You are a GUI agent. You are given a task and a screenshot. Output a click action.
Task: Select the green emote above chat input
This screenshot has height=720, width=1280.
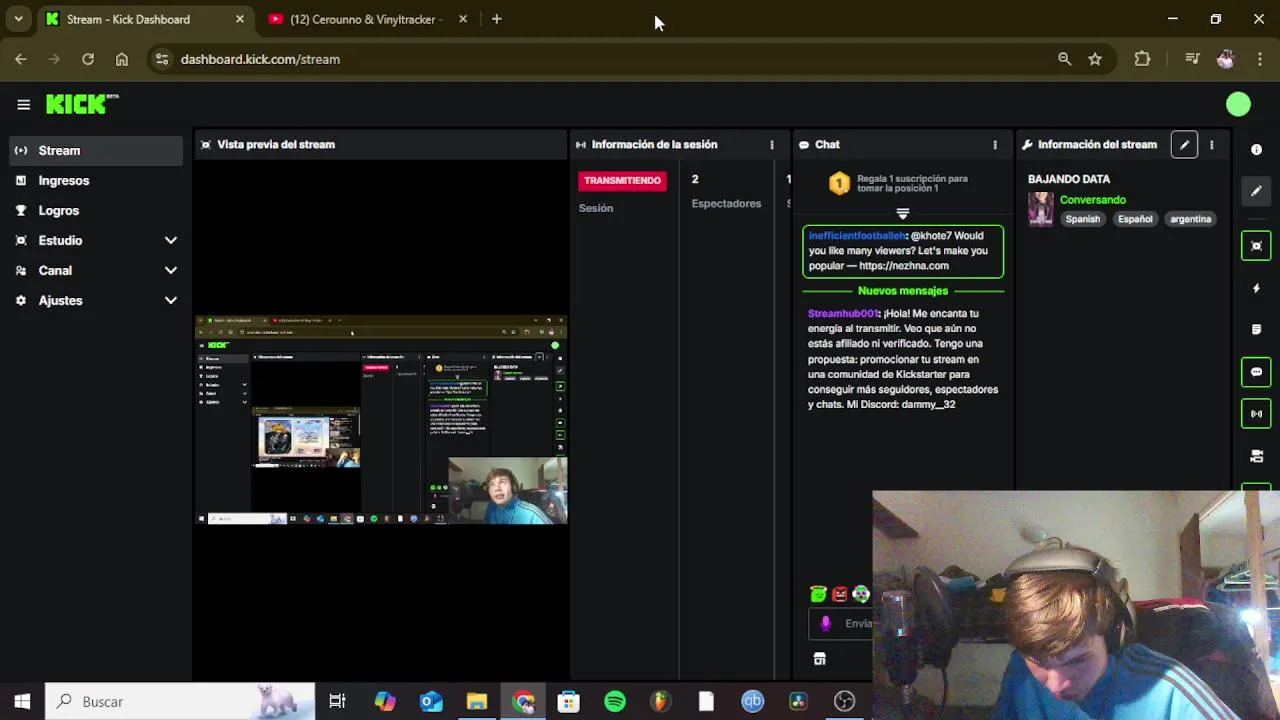click(x=818, y=594)
